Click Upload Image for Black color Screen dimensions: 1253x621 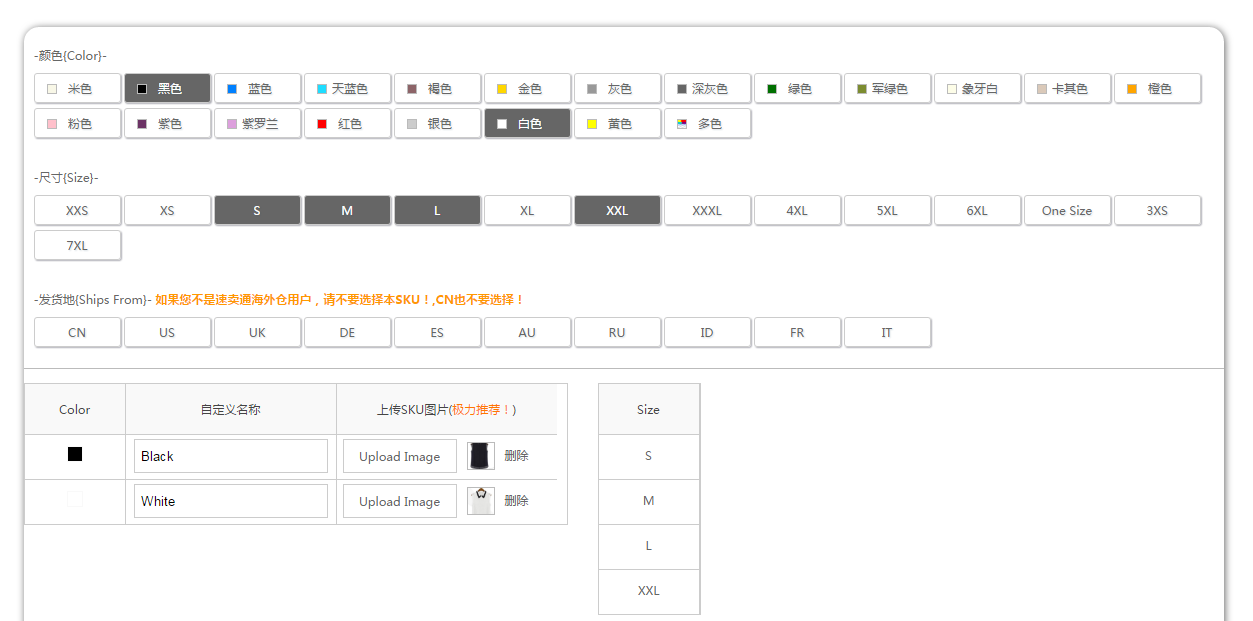point(399,457)
